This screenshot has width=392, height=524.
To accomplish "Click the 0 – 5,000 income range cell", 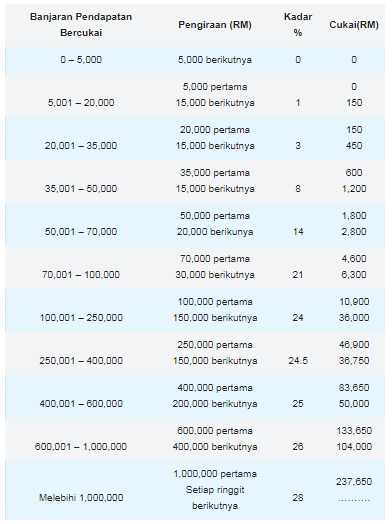I will (x=81, y=60).
